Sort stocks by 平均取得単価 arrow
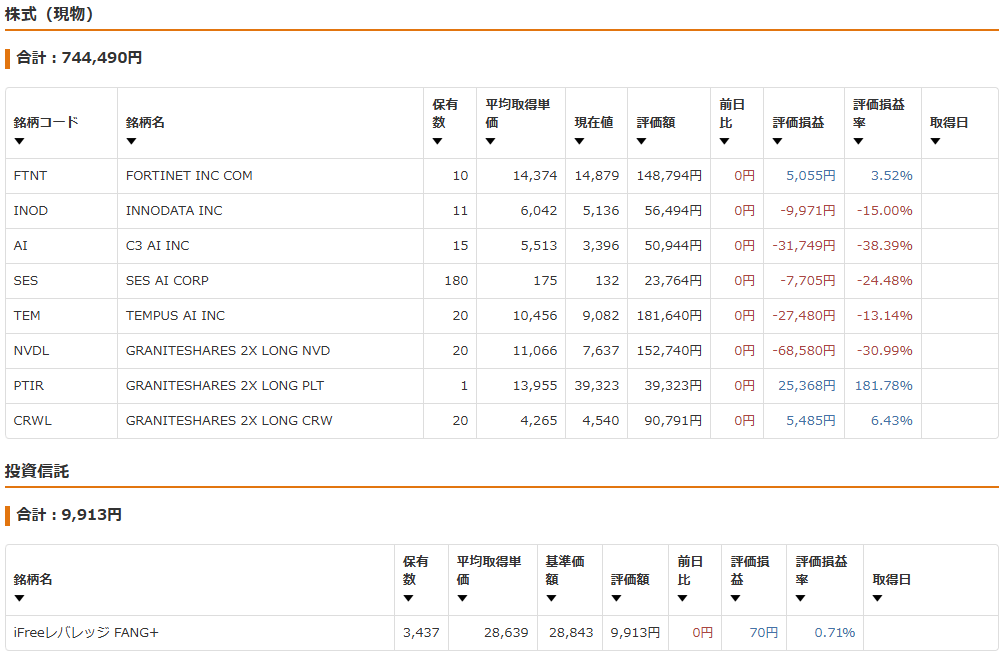This screenshot has height=654, width=1001. coord(490,141)
